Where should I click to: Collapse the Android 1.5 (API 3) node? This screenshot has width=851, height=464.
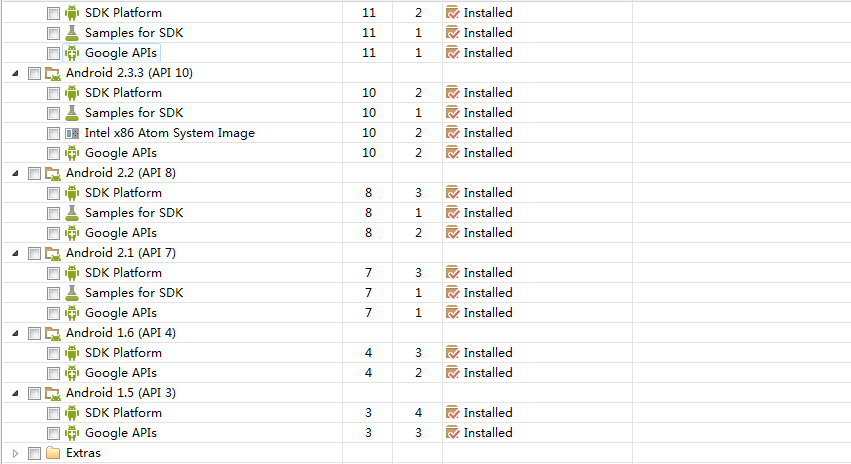tap(15, 393)
